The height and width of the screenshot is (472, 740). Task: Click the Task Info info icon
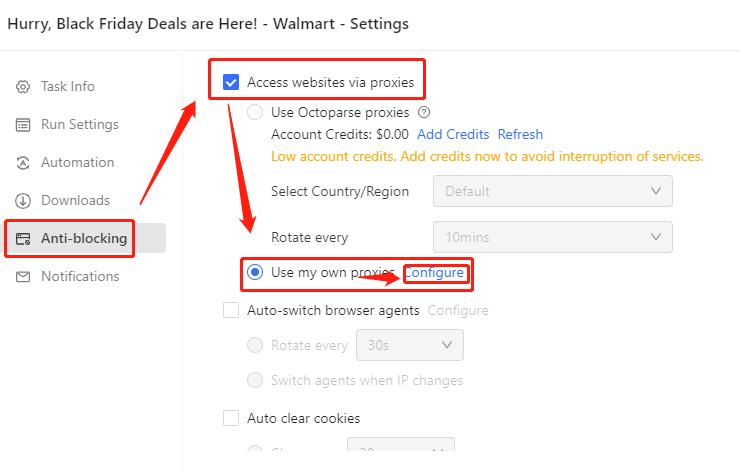23,87
